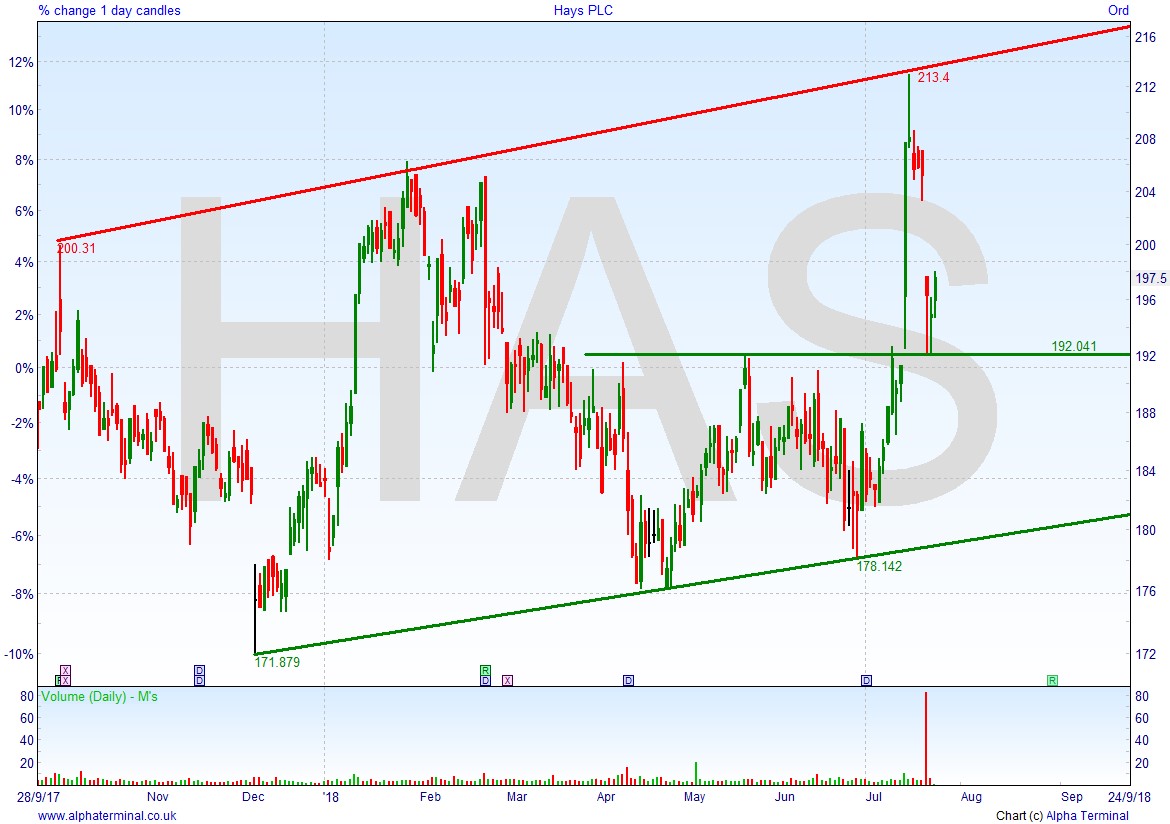Click the 12% axis label on the left

(x=21, y=63)
